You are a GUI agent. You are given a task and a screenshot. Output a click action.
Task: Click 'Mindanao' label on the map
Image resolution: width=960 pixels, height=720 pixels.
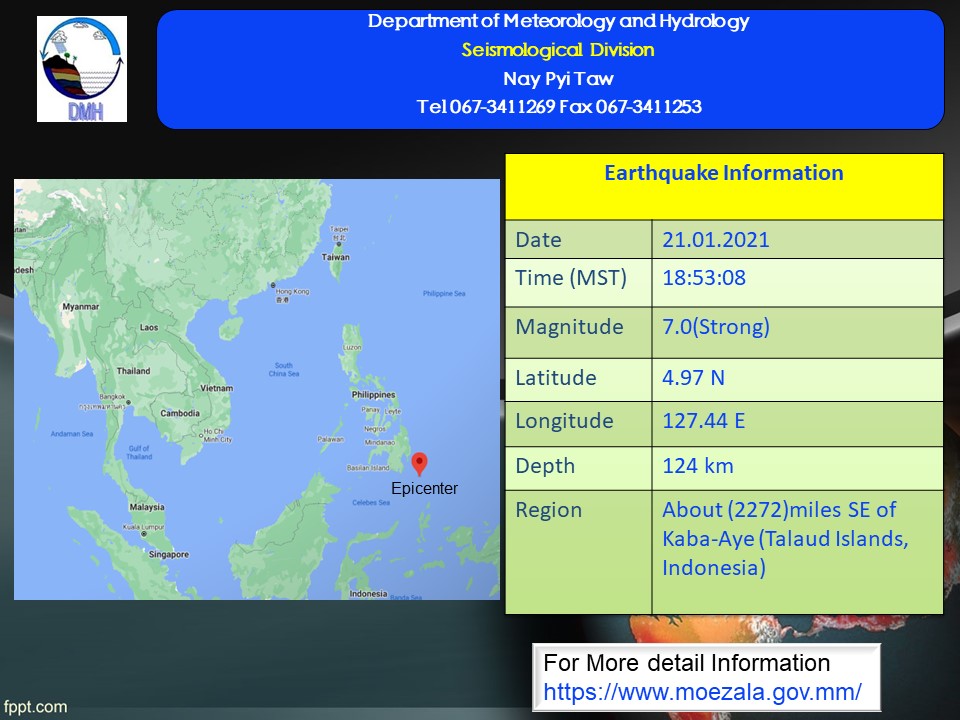tap(380, 442)
